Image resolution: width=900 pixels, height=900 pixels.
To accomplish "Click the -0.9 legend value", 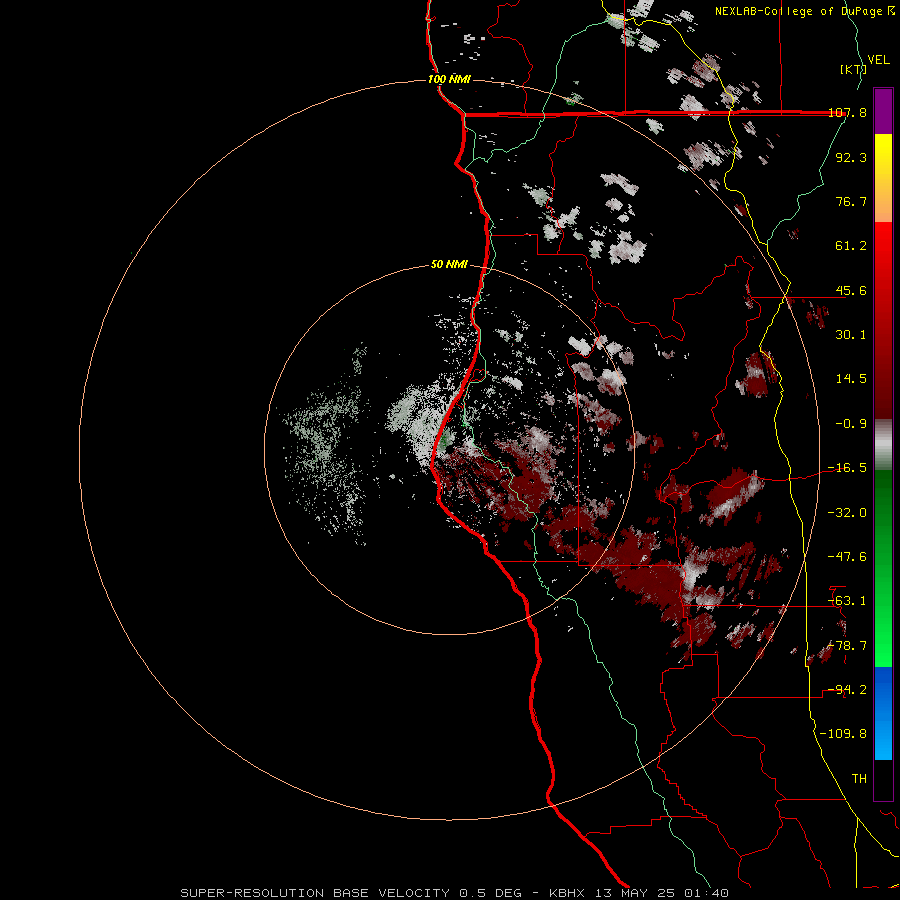I will point(851,424).
